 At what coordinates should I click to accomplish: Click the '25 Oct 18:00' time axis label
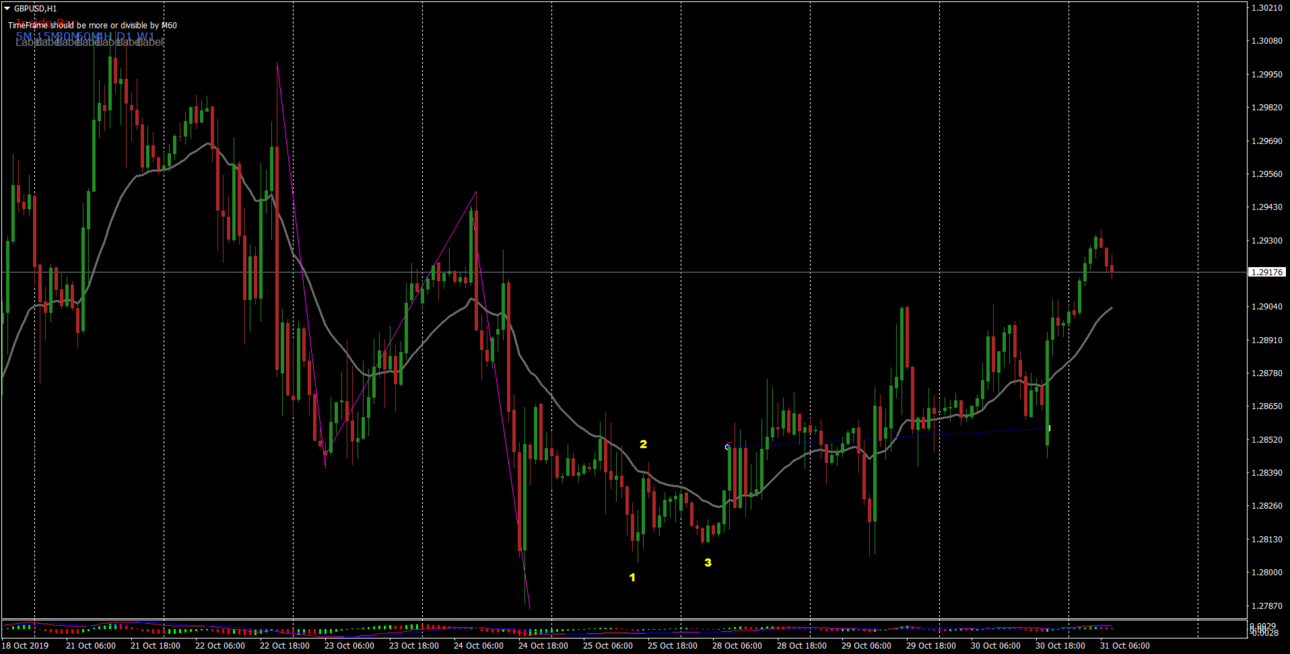(x=672, y=646)
